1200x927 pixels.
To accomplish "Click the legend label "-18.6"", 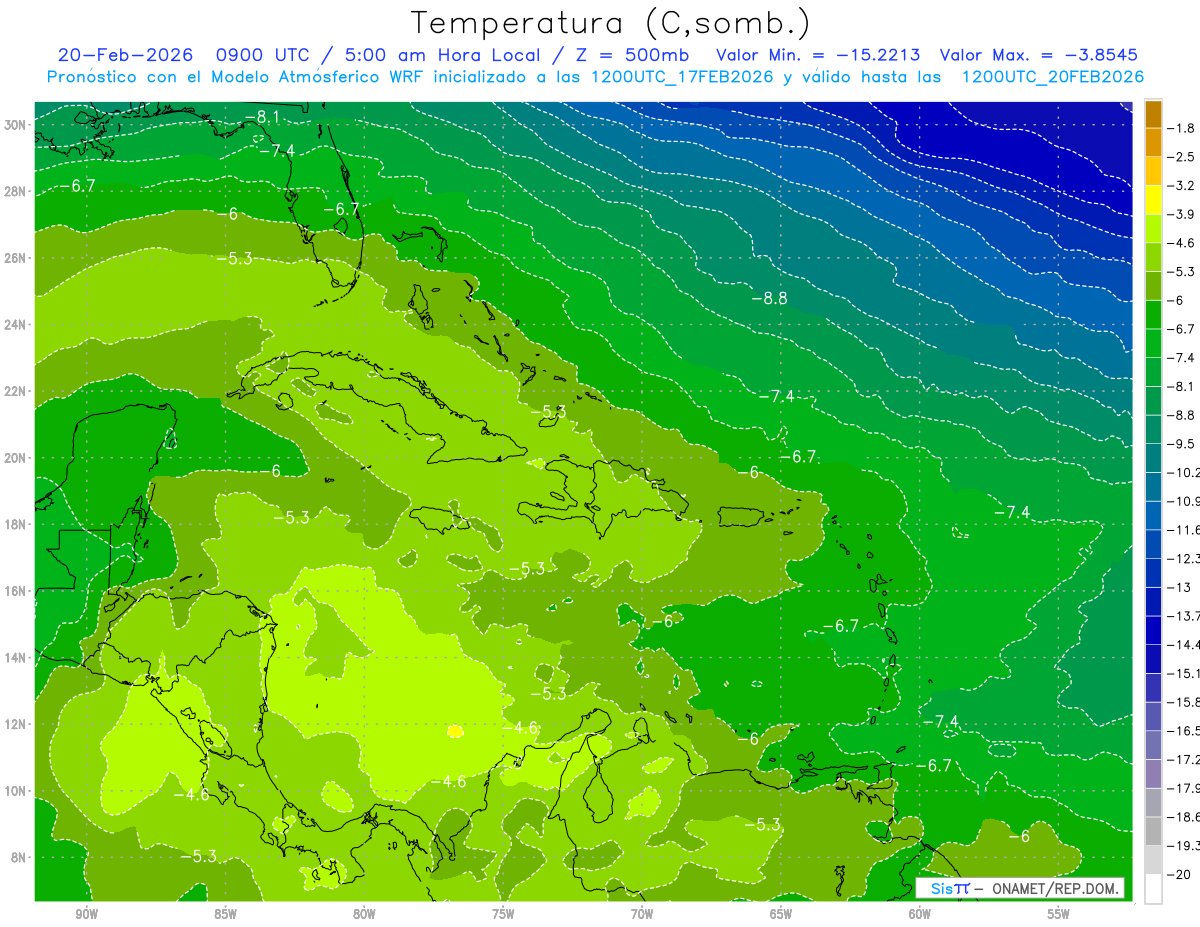I will 1184,816.
